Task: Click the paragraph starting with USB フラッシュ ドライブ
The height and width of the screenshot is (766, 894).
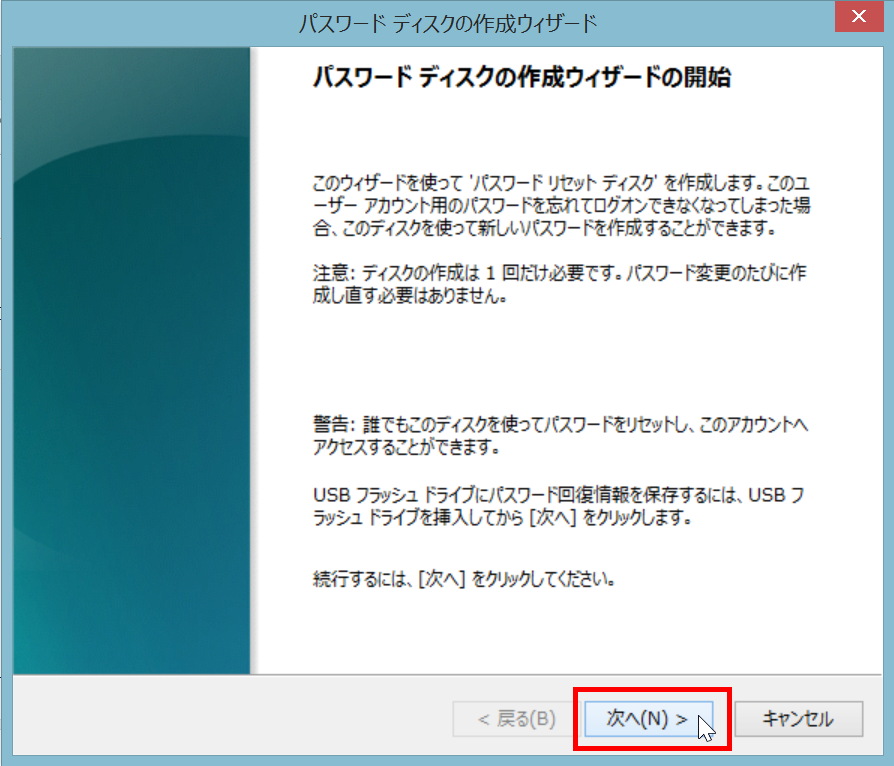Action: 559,506
